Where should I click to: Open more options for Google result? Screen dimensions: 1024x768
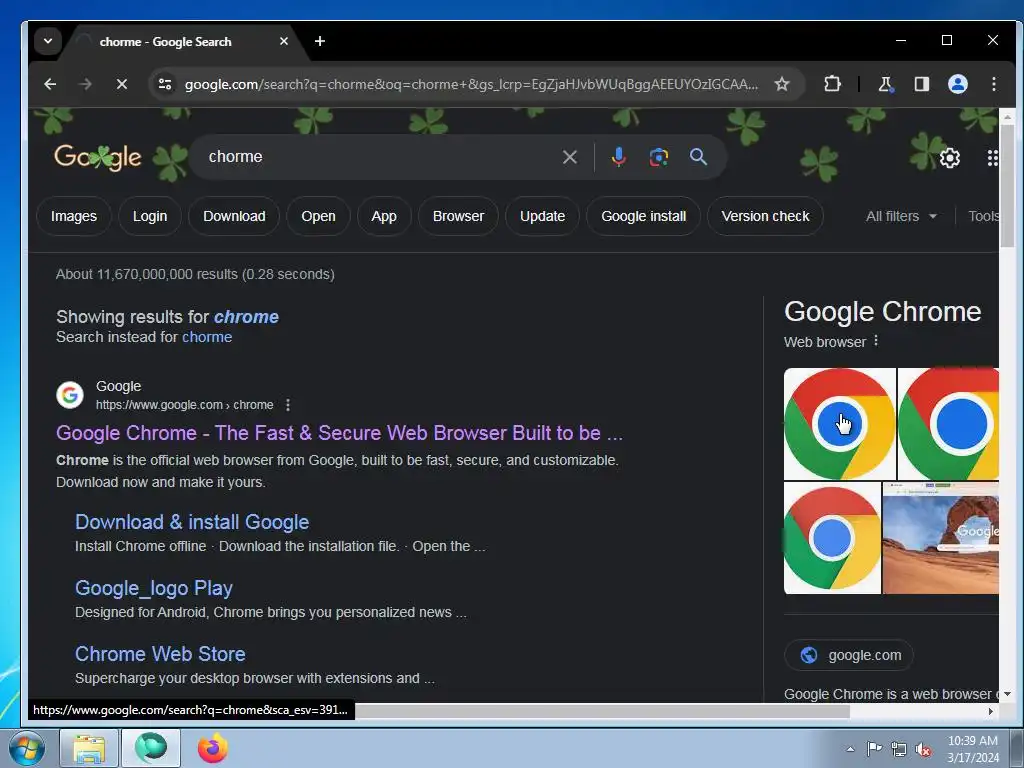[x=288, y=405]
